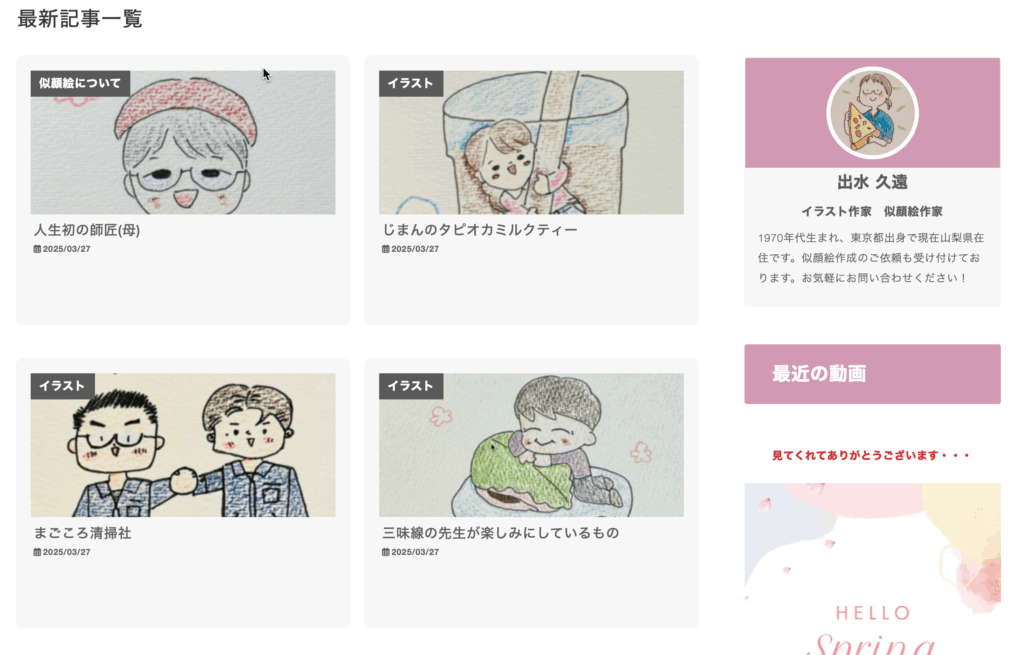Open the Hello Spring video image

(872, 569)
